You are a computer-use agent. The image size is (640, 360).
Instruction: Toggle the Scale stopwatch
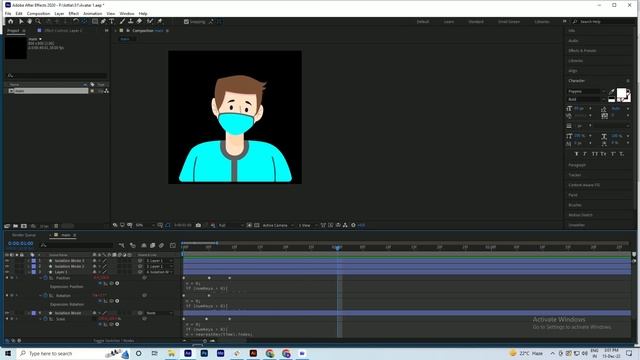pos(46,319)
